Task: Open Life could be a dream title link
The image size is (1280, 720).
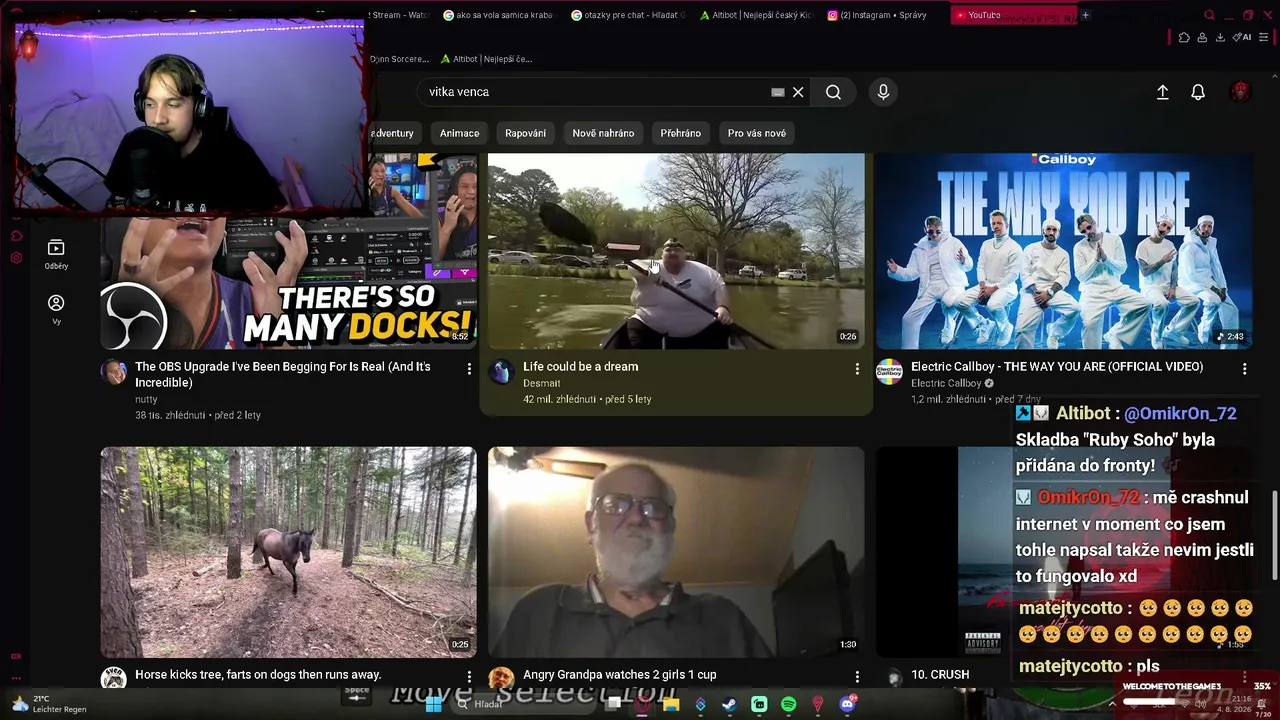Action: click(x=581, y=367)
